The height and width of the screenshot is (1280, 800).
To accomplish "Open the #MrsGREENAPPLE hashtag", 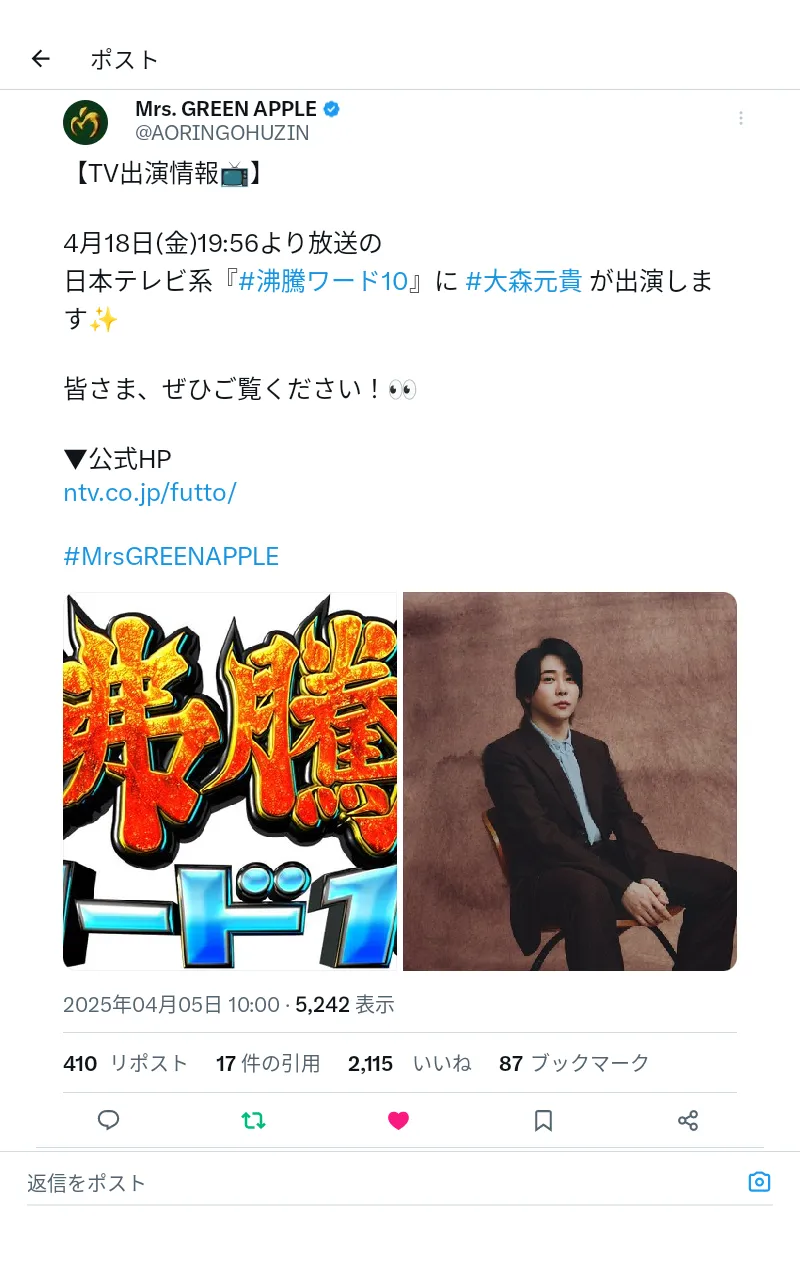I will tap(171, 556).
